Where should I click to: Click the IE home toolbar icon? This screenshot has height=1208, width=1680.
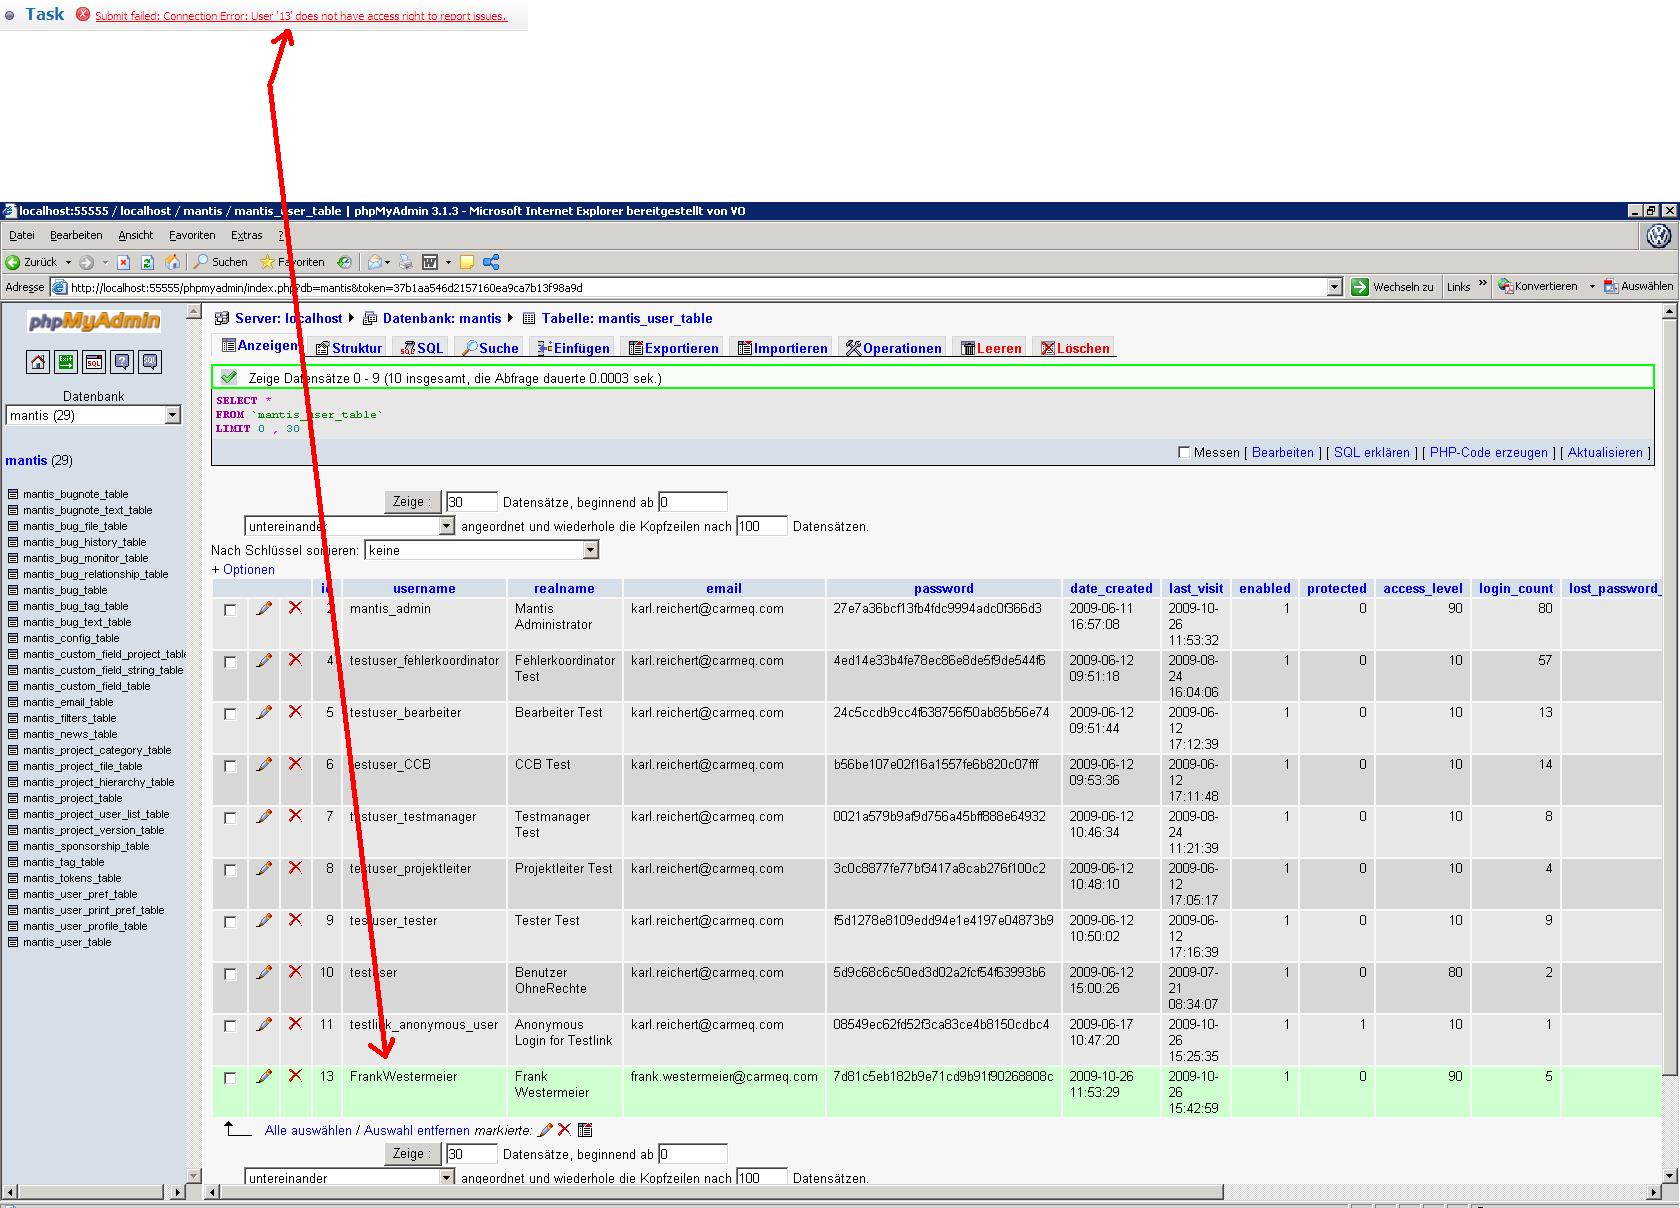[172, 262]
